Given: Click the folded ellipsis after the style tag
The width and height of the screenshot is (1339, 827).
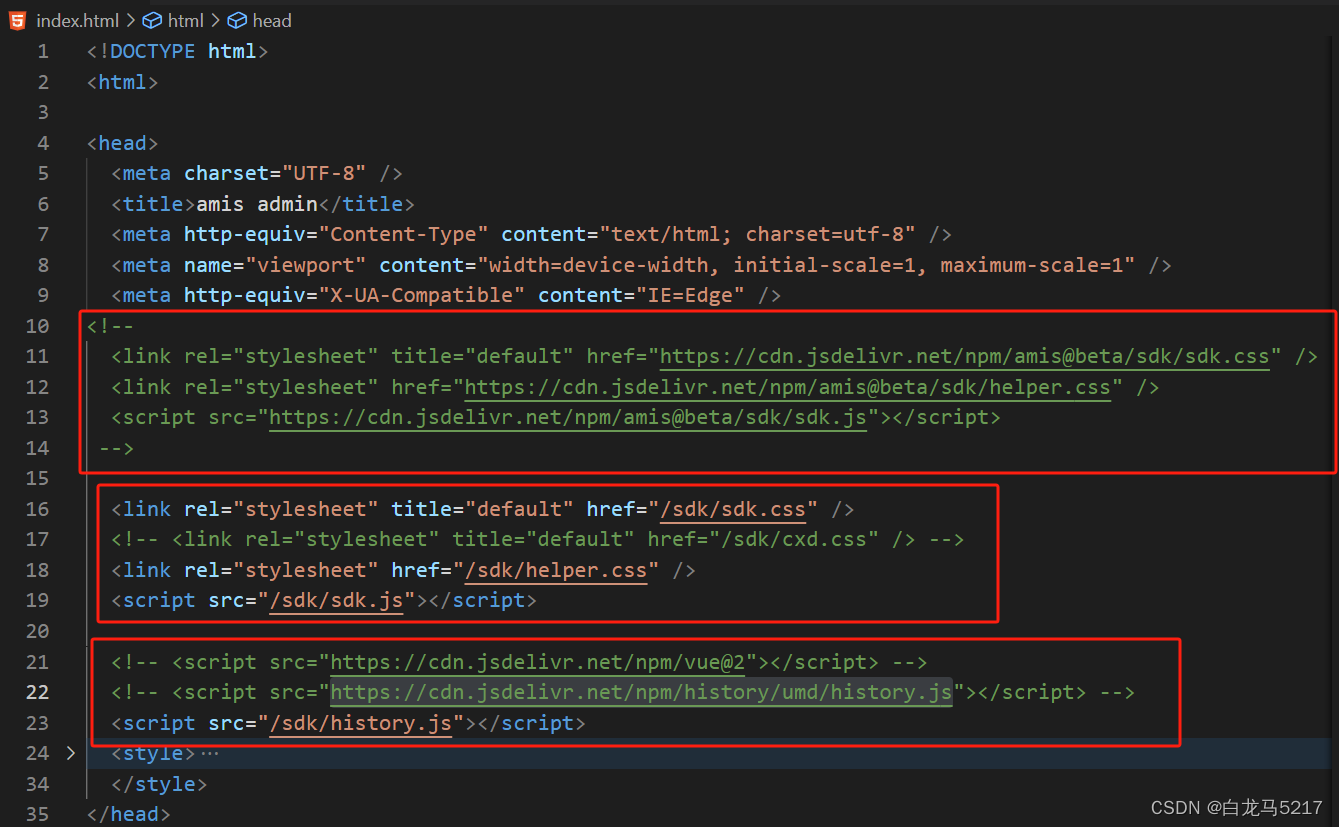Looking at the screenshot, I should click(x=209, y=753).
